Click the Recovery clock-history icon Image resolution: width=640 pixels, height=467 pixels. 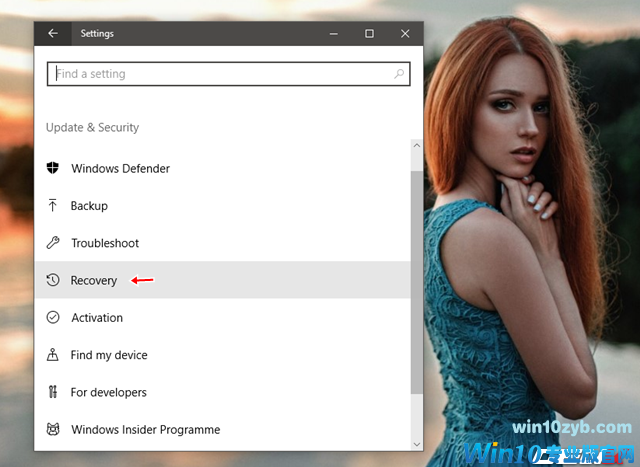tap(53, 280)
